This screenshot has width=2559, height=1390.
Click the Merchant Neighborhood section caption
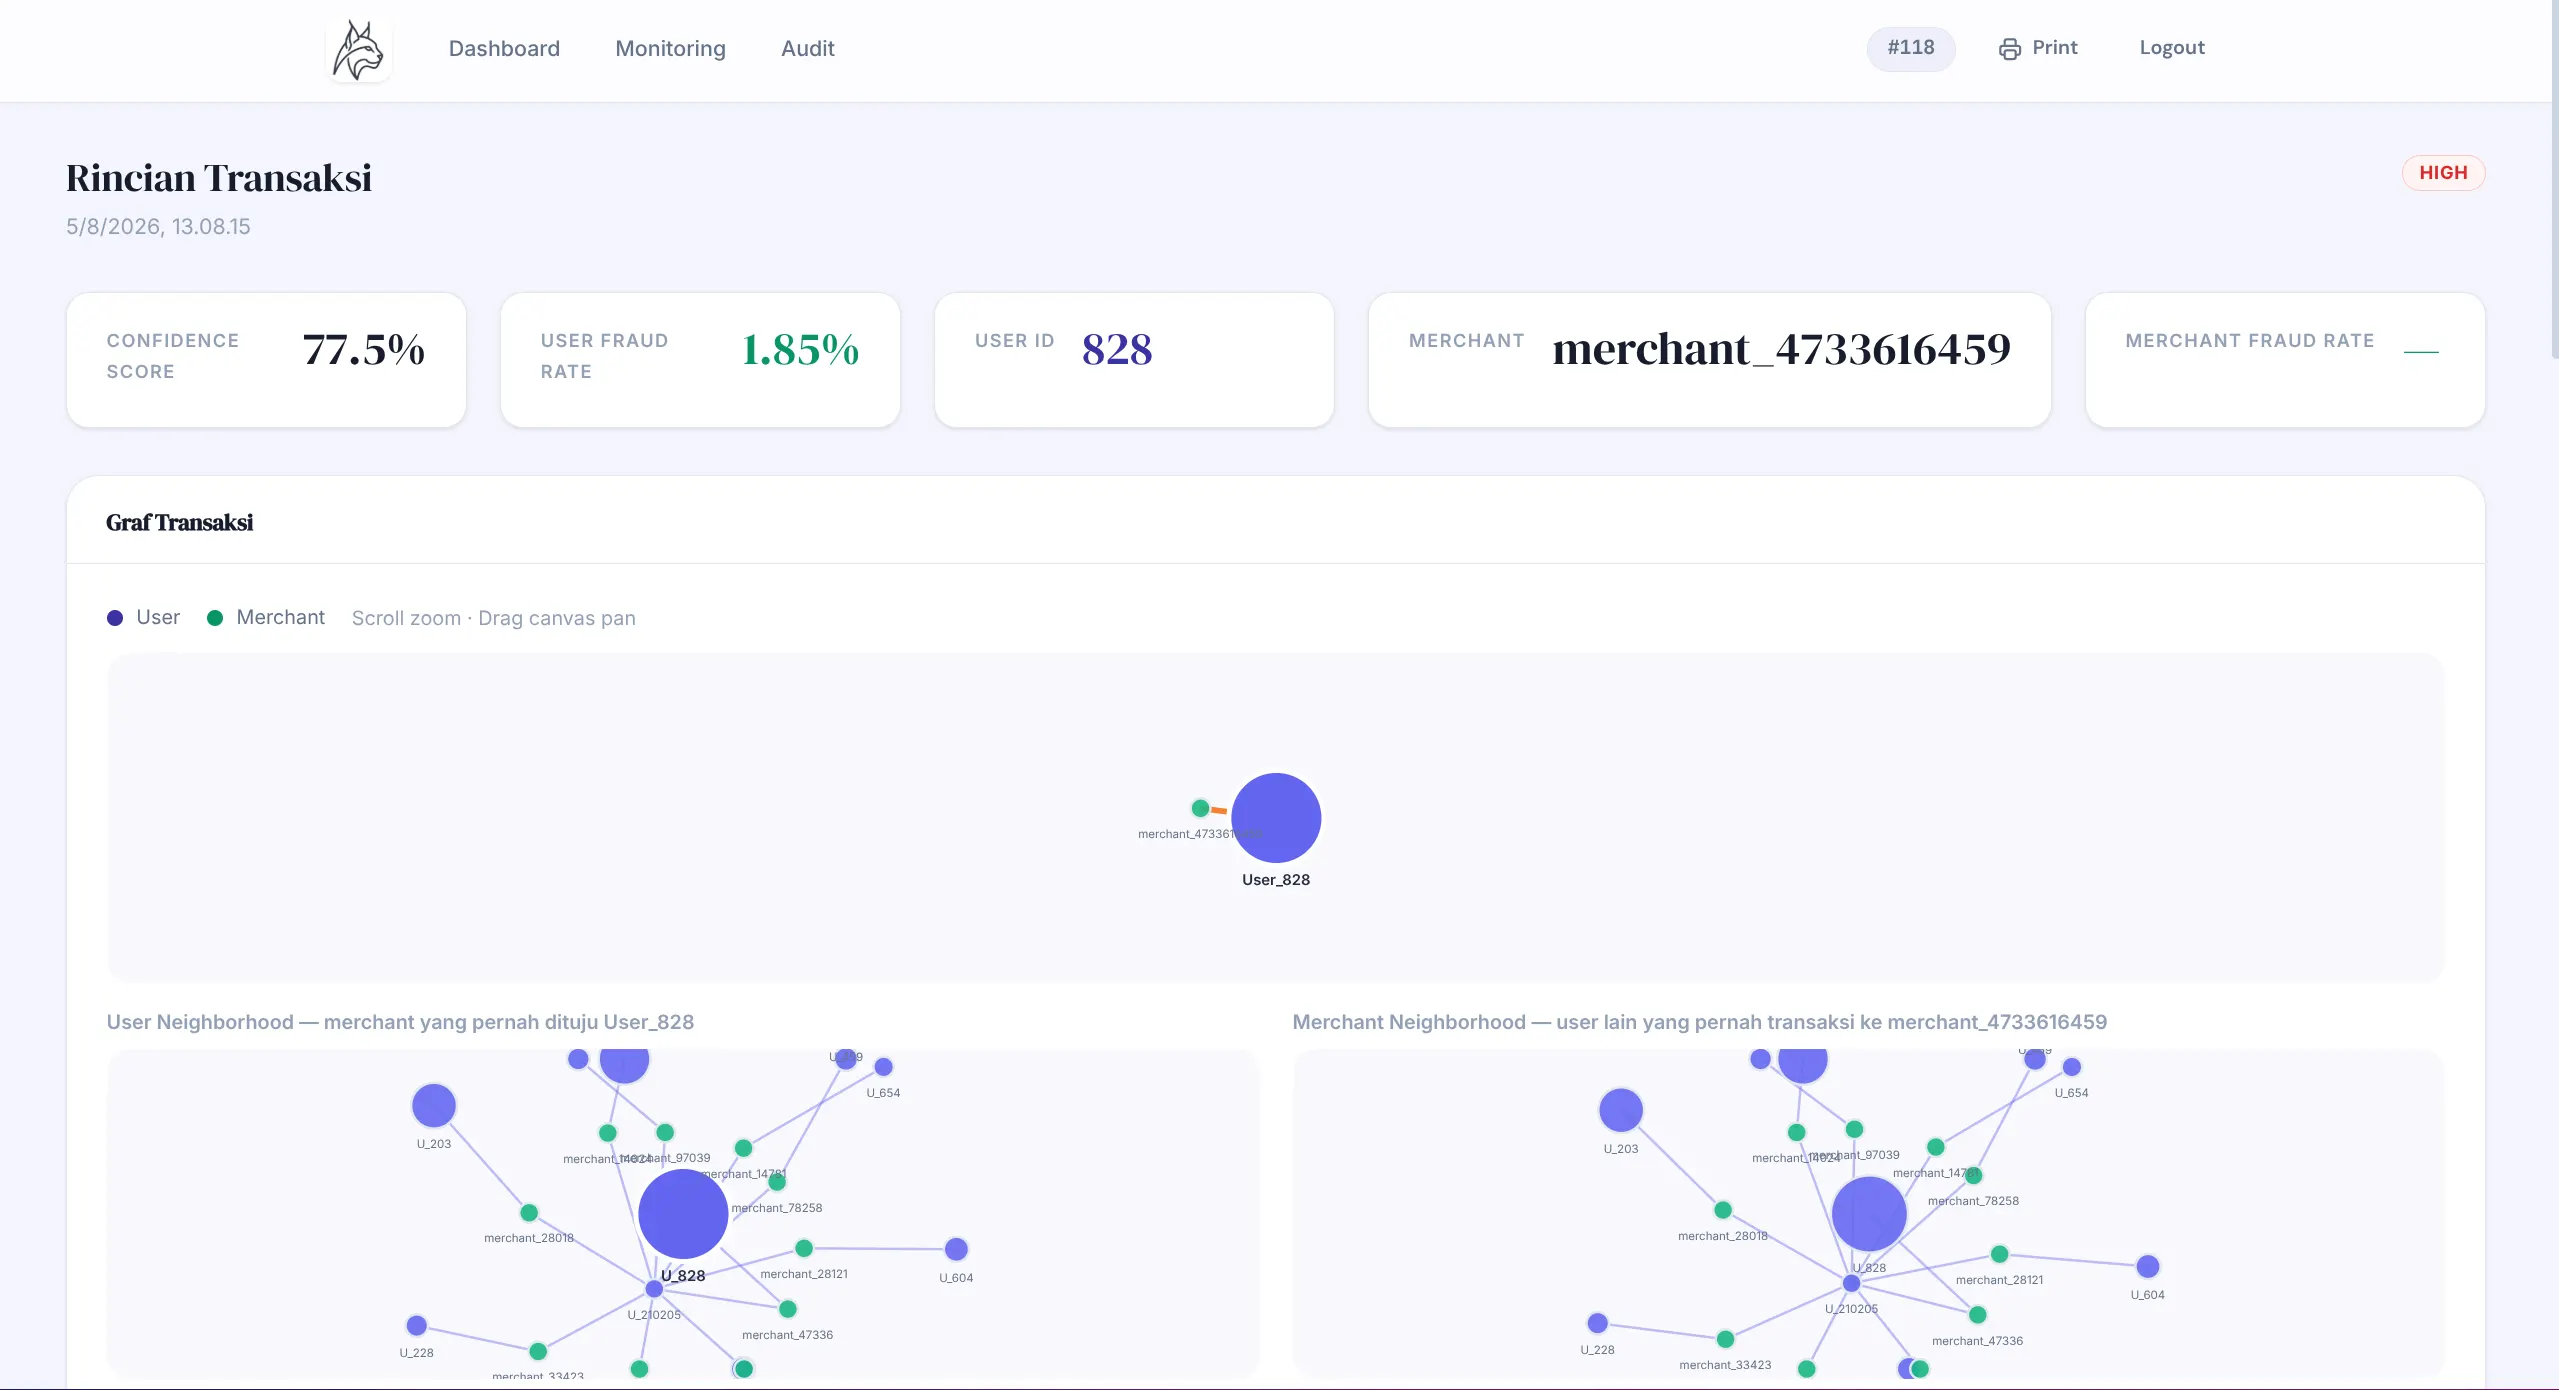1699,1022
